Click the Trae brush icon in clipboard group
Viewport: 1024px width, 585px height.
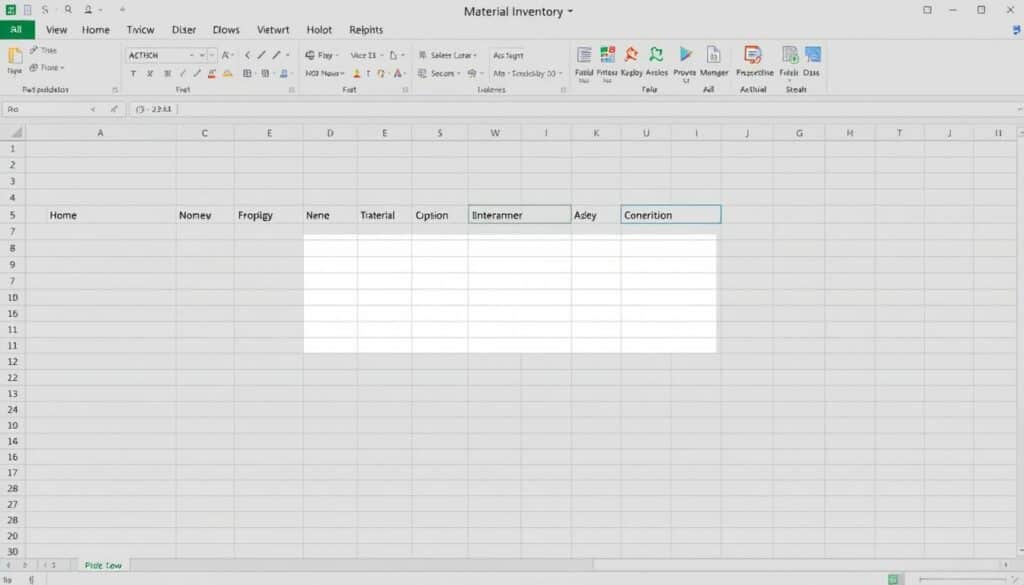[x=34, y=50]
